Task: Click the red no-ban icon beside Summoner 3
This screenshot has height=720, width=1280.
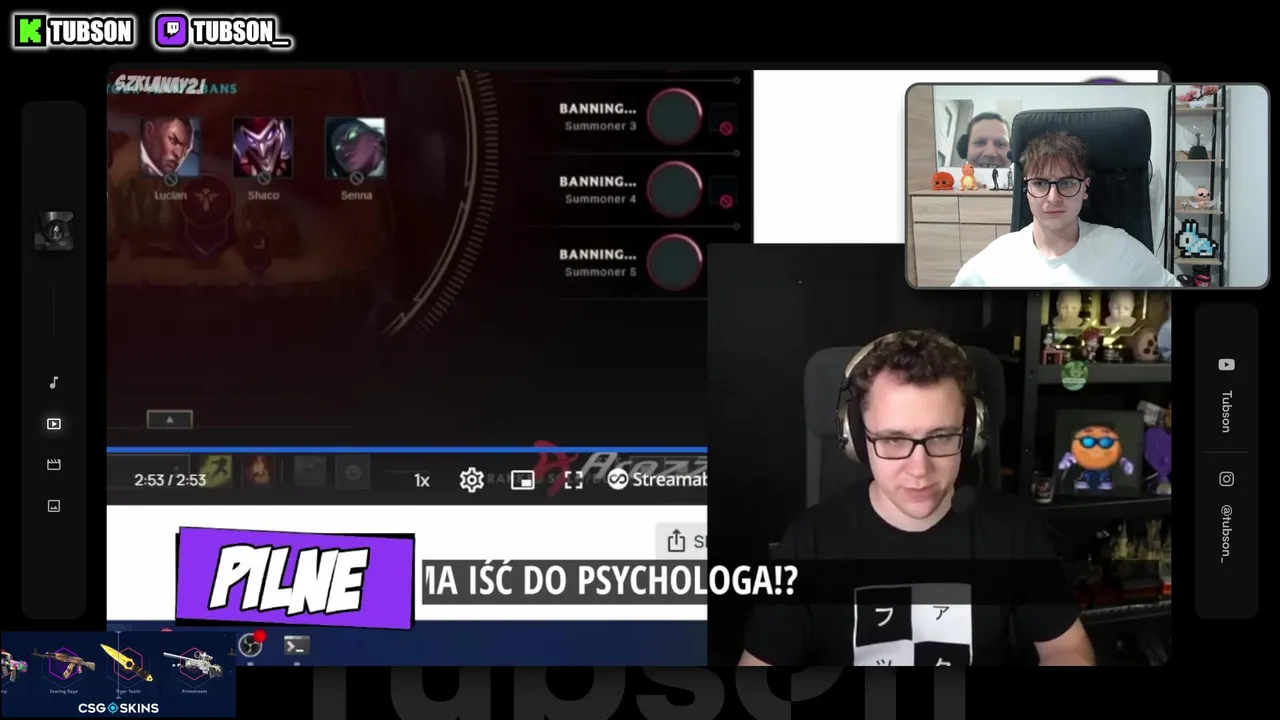Action: [726, 128]
